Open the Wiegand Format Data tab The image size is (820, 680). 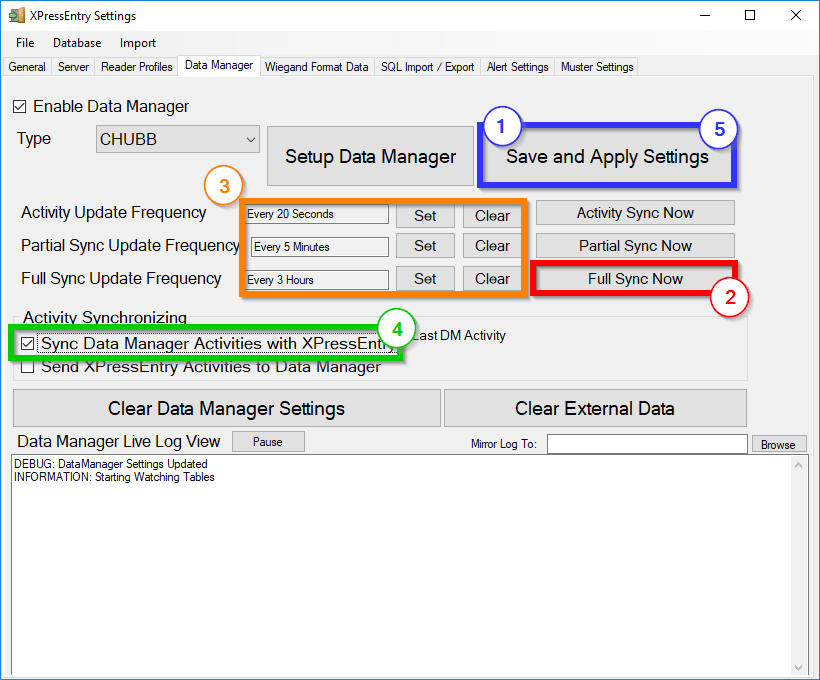[x=316, y=67]
